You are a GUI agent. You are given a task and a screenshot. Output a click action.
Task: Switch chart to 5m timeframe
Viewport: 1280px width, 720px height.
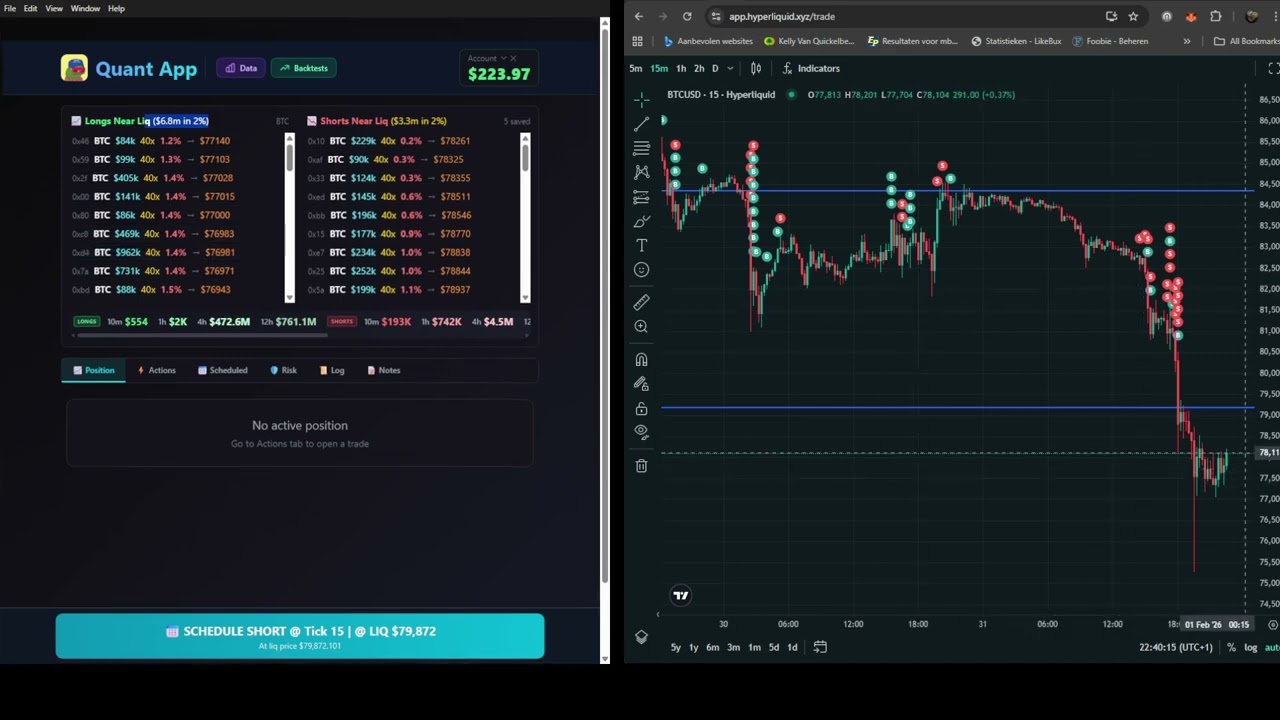(x=636, y=68)
